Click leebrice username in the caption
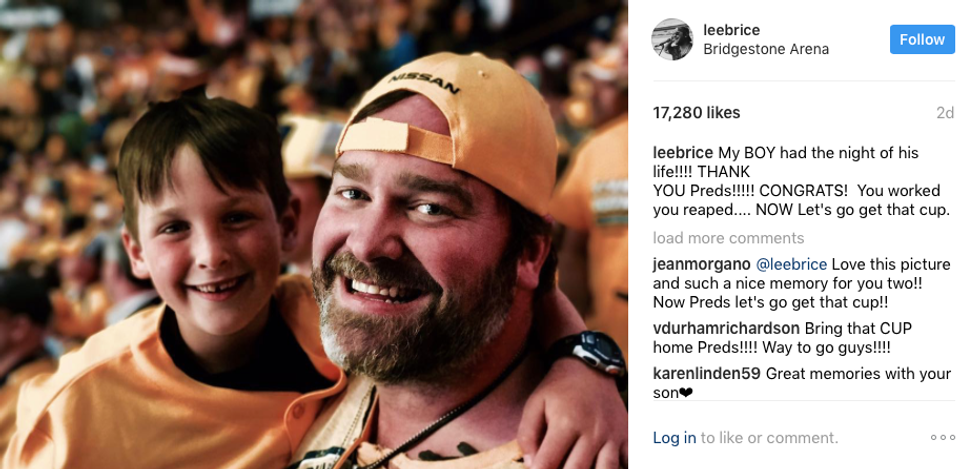The width and height of the screenshot is (980, 469). 683,153
